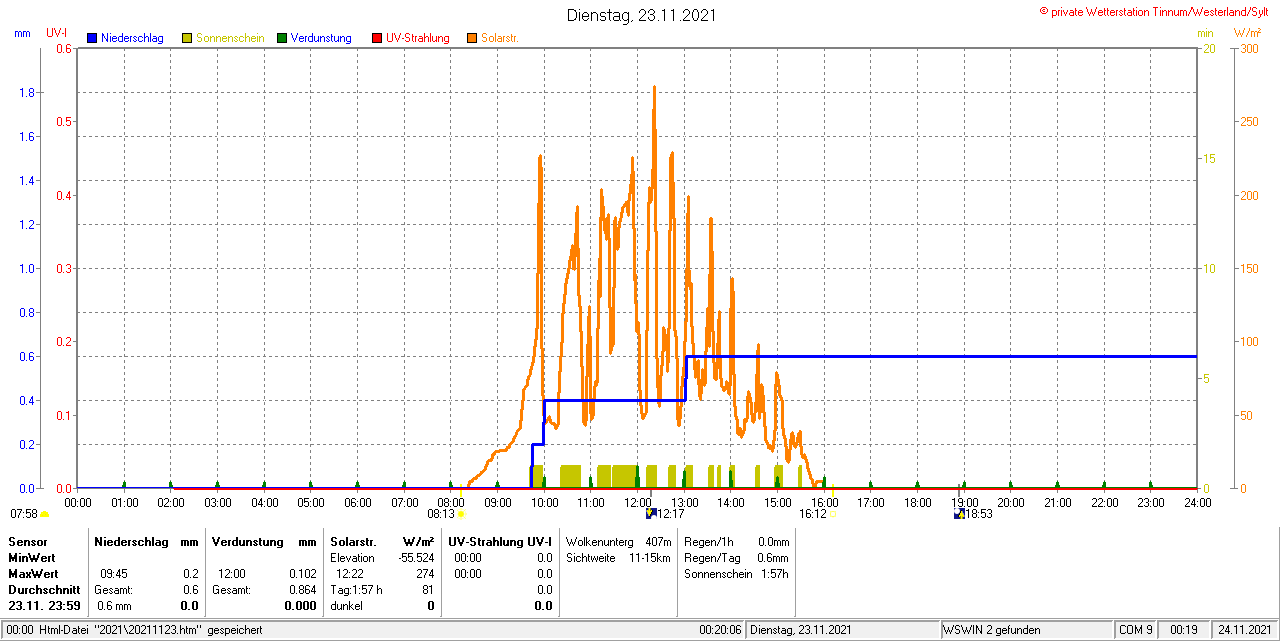
Task: Click the blue Niederschlag legend swatch
Action: point(92,38)
